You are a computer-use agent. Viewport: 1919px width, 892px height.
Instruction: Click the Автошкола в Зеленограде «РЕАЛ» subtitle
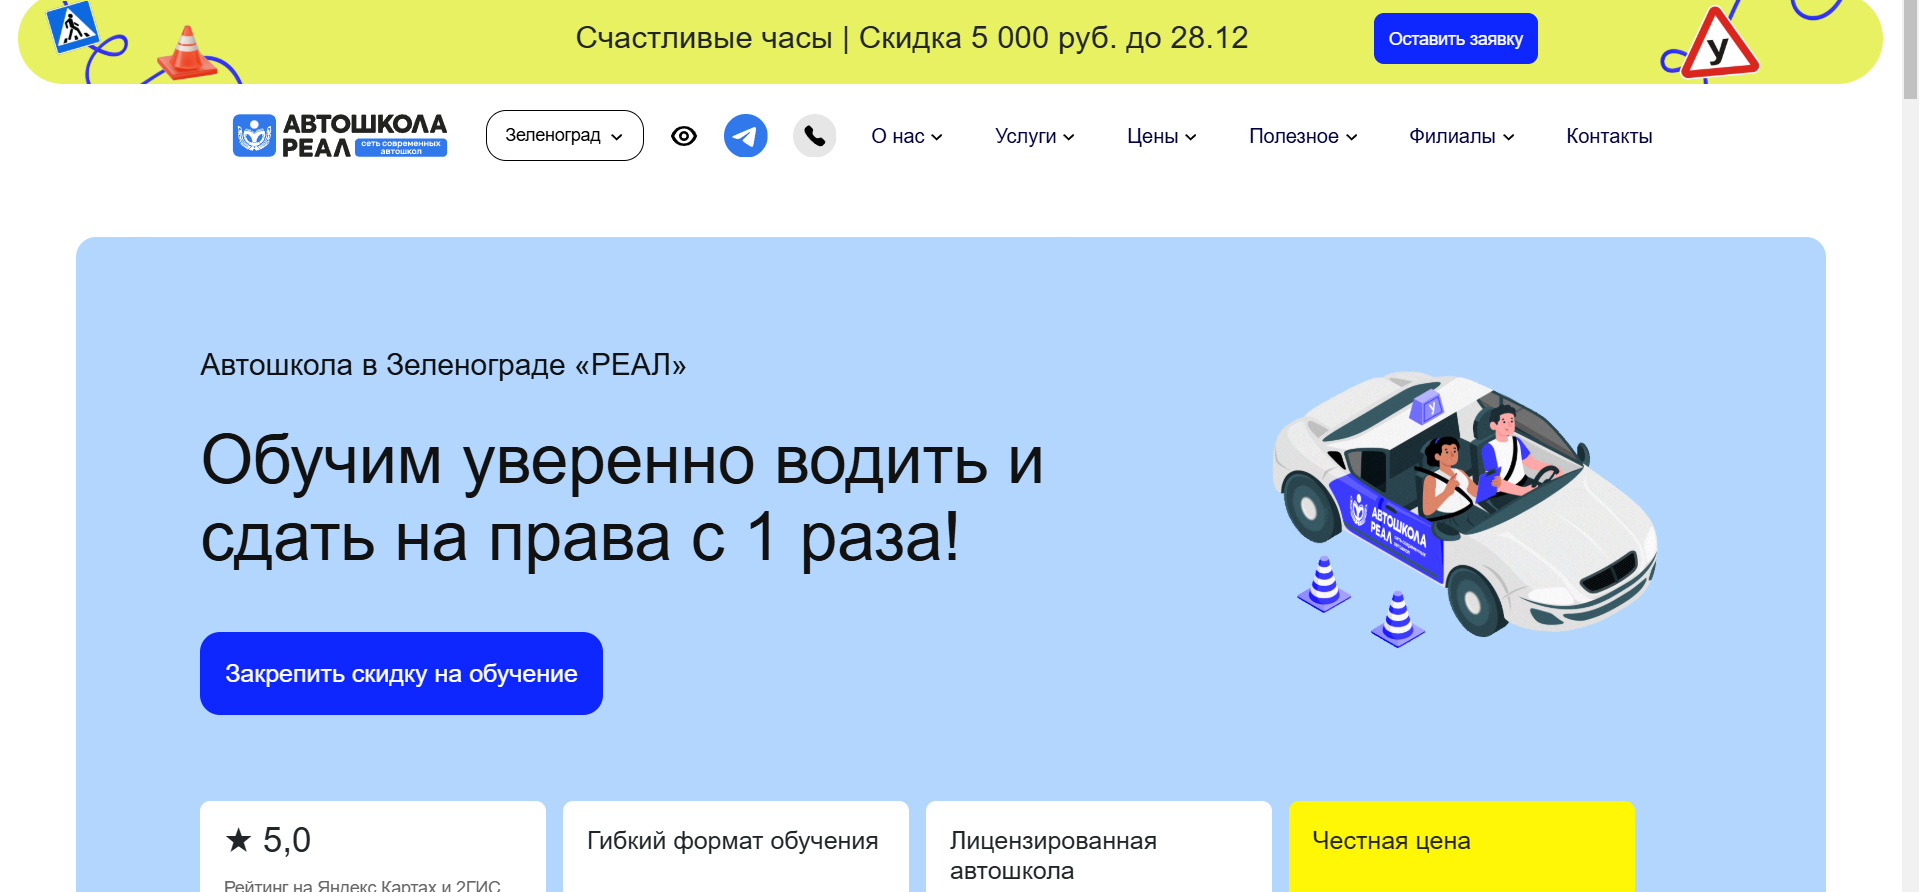443,365
